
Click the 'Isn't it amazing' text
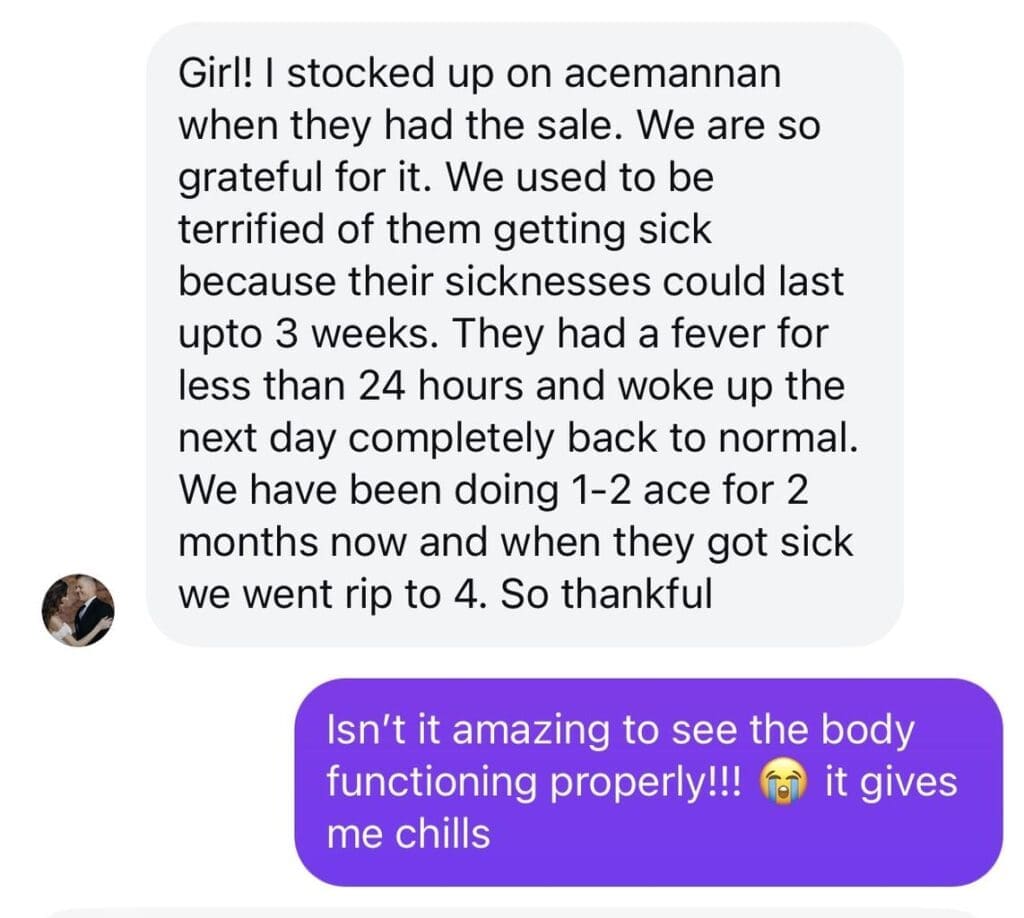point(468,729)
